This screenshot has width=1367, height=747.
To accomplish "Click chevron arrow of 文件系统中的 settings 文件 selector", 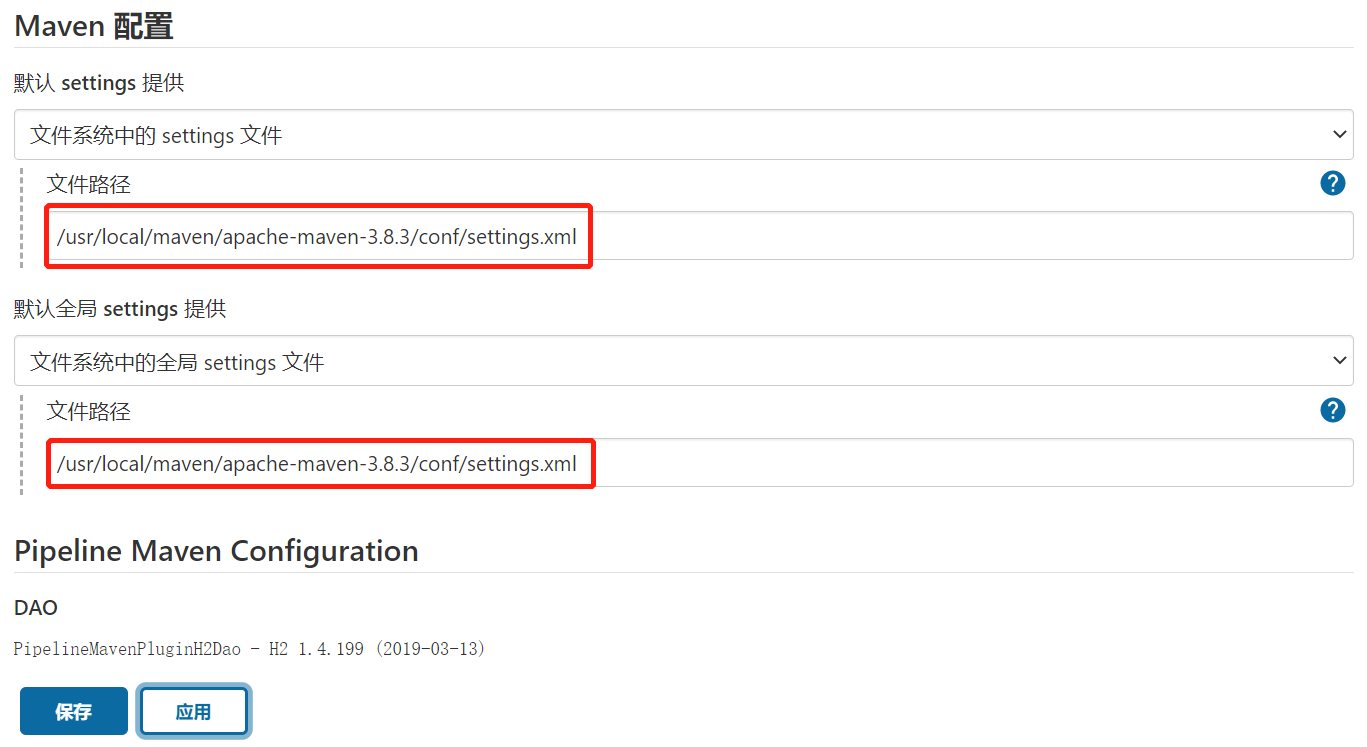I will (x=1339, y=135).
